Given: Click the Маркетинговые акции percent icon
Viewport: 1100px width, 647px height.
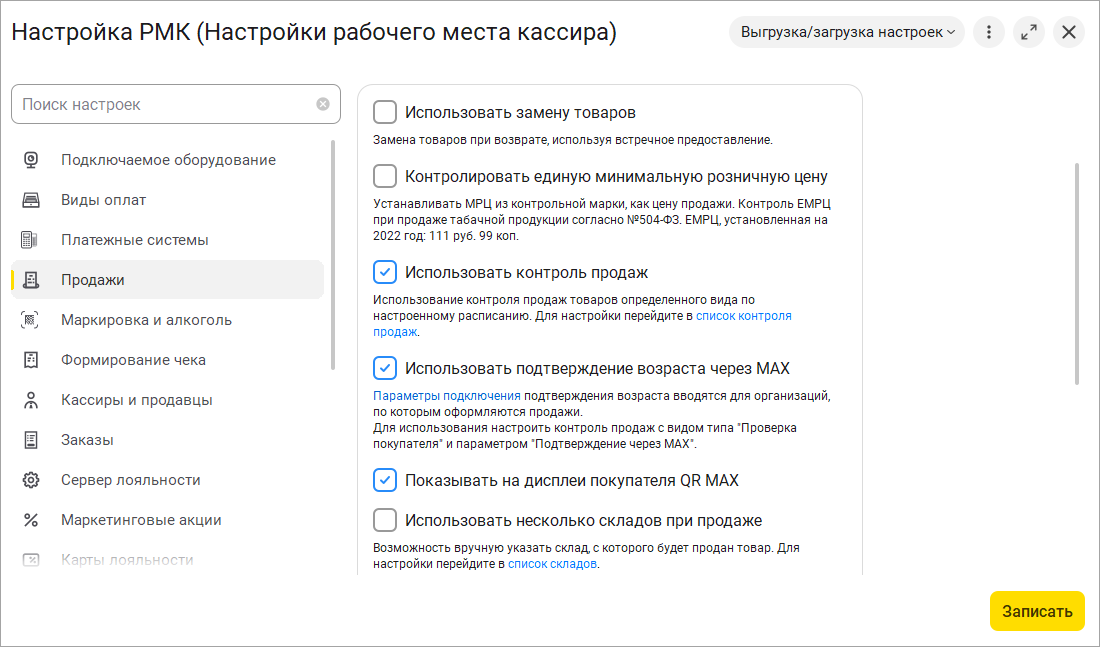Looking at the screenshot, I should click(x=31, y=520).
